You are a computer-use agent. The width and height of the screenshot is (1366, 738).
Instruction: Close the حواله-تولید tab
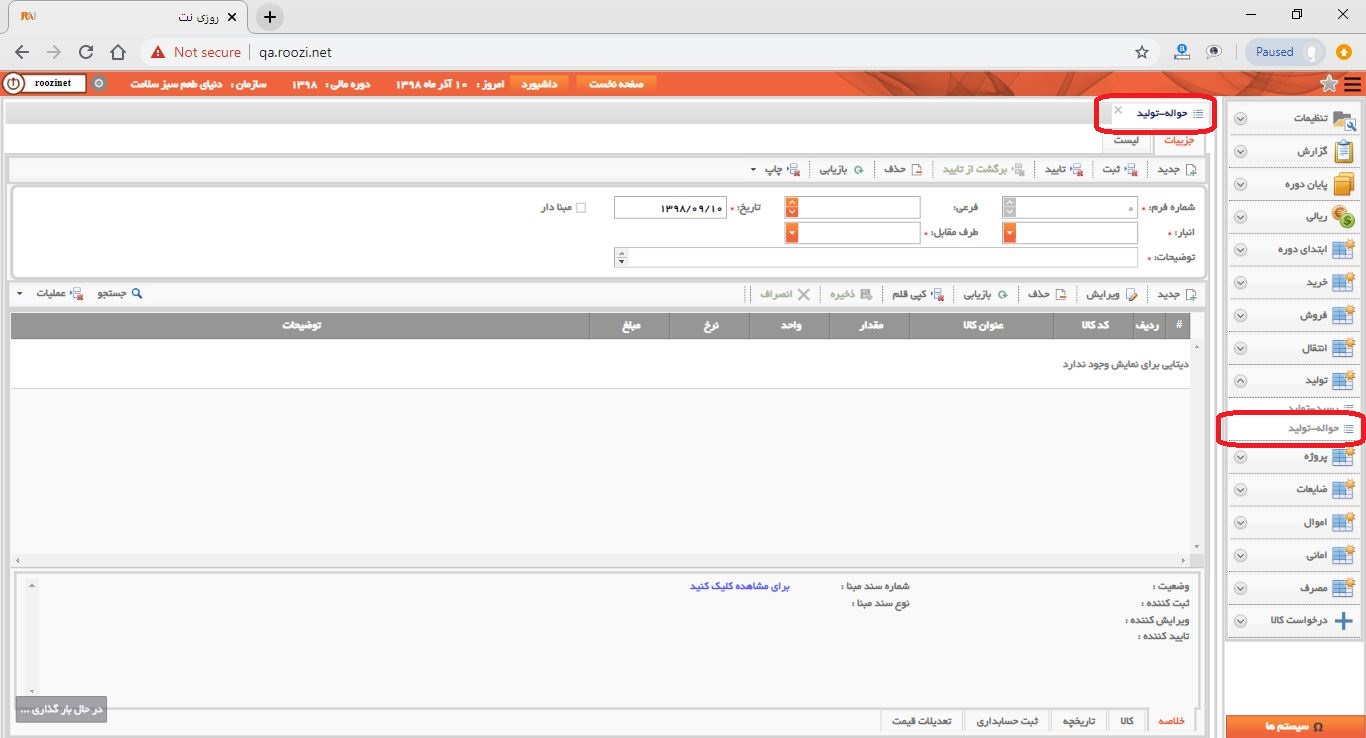tap(1118, 110)
